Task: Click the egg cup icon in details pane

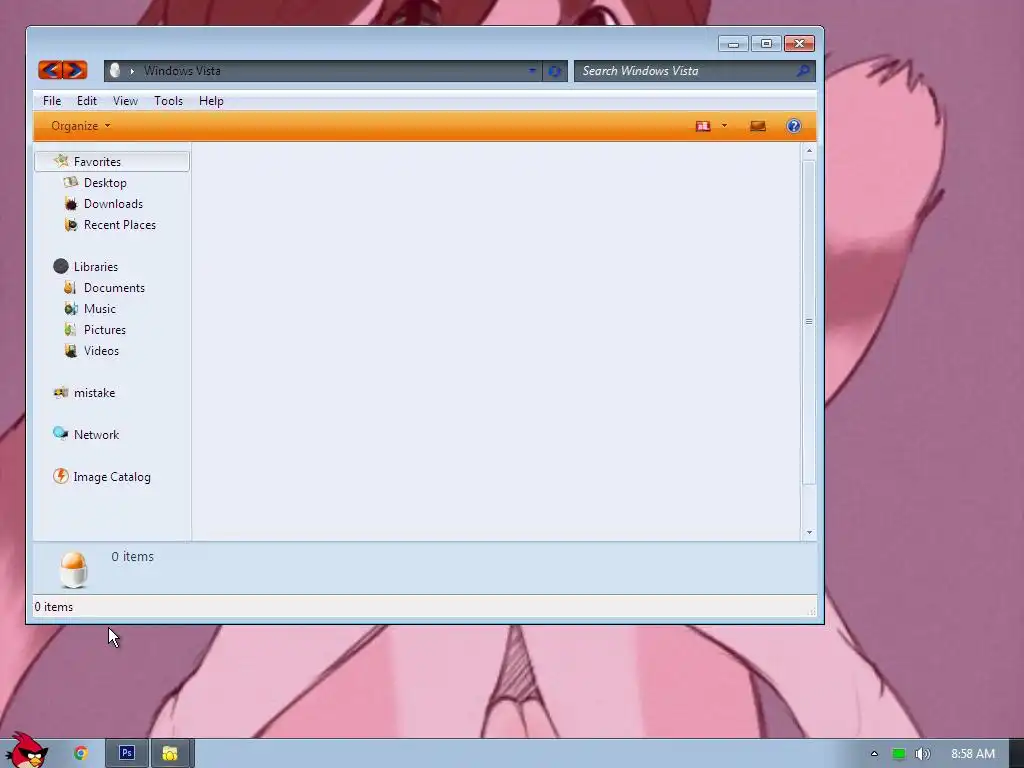Action: click(x=73, y=569)
